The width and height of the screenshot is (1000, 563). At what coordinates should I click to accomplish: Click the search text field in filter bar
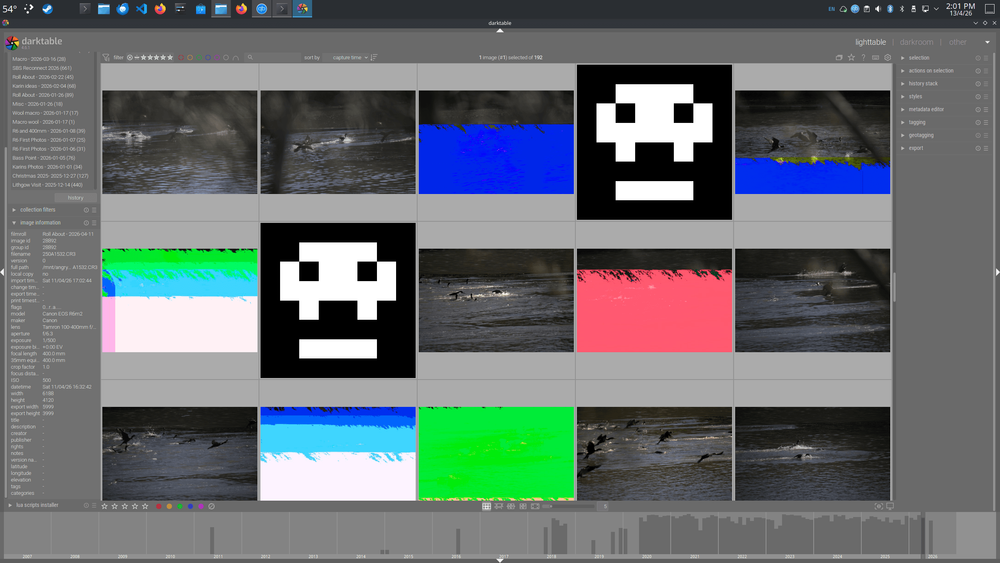[272, 57]
